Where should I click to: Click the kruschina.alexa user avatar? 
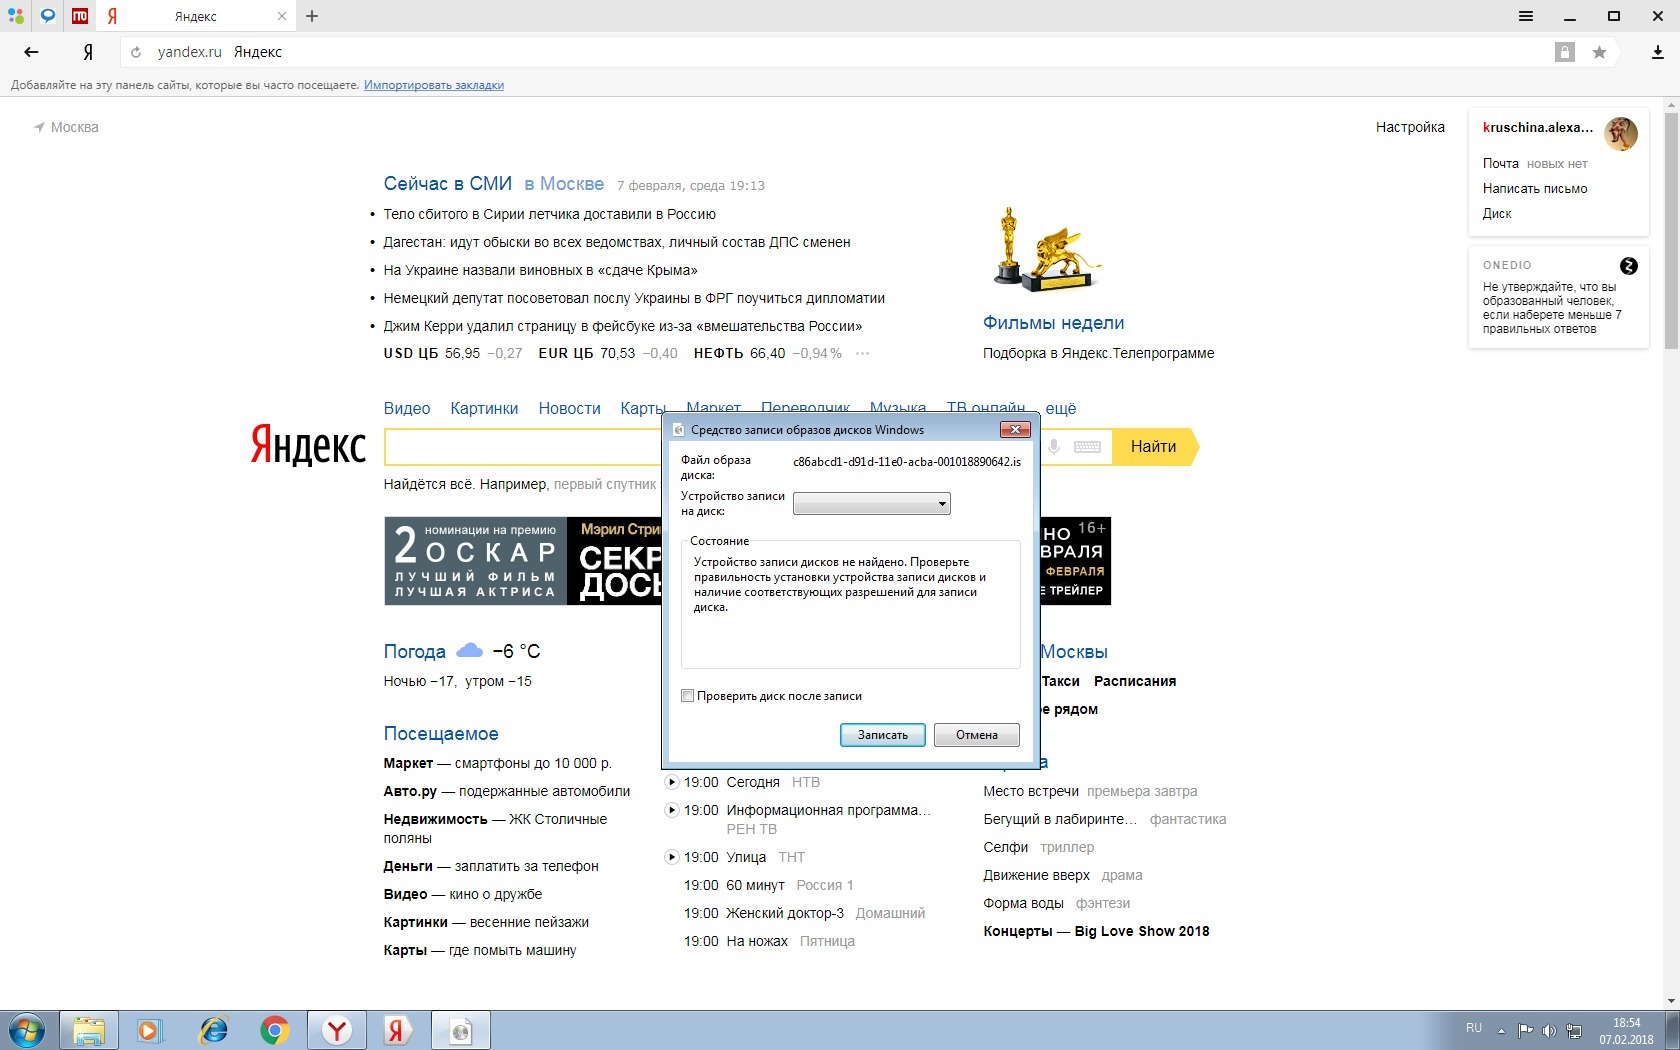(1621, 133)
